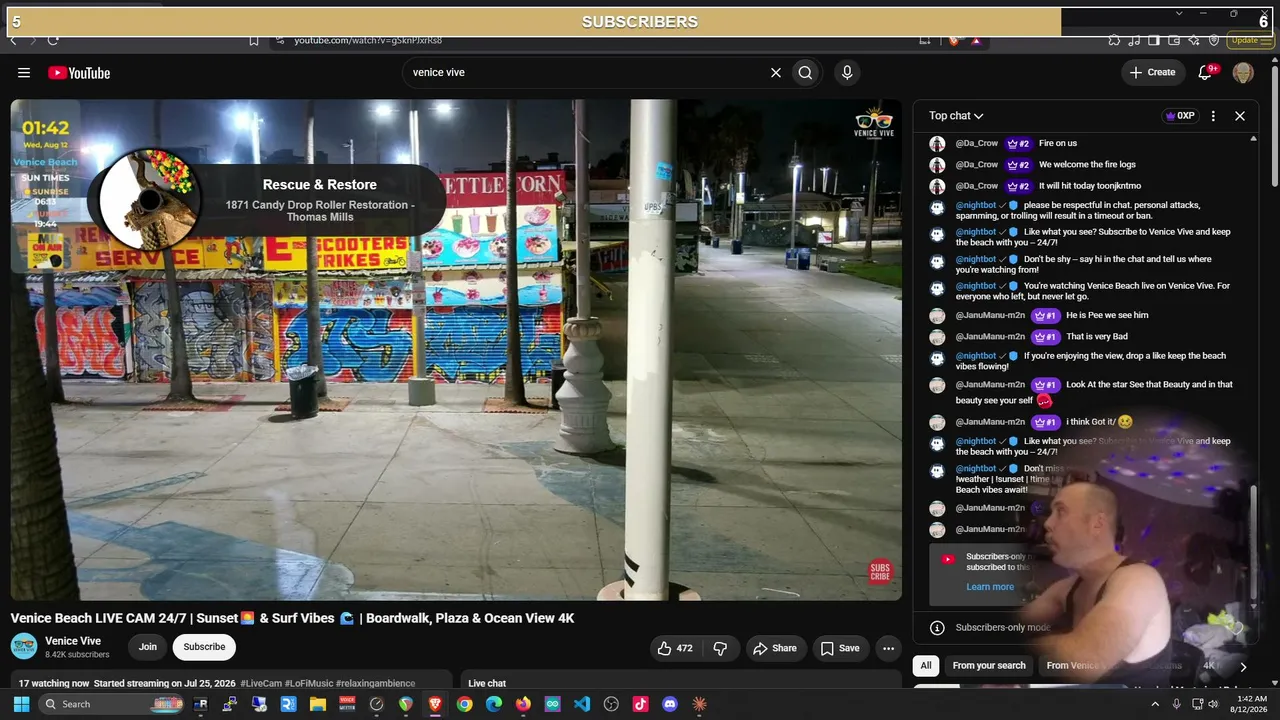1280x720 pixels.
Task: Open the media control music-note icon
Action: pos(1134,40)
